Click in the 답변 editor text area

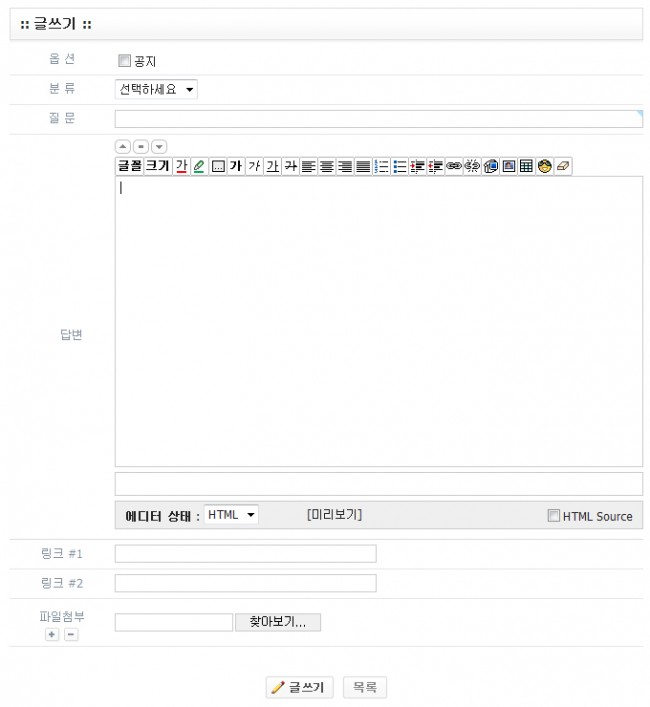379,321
